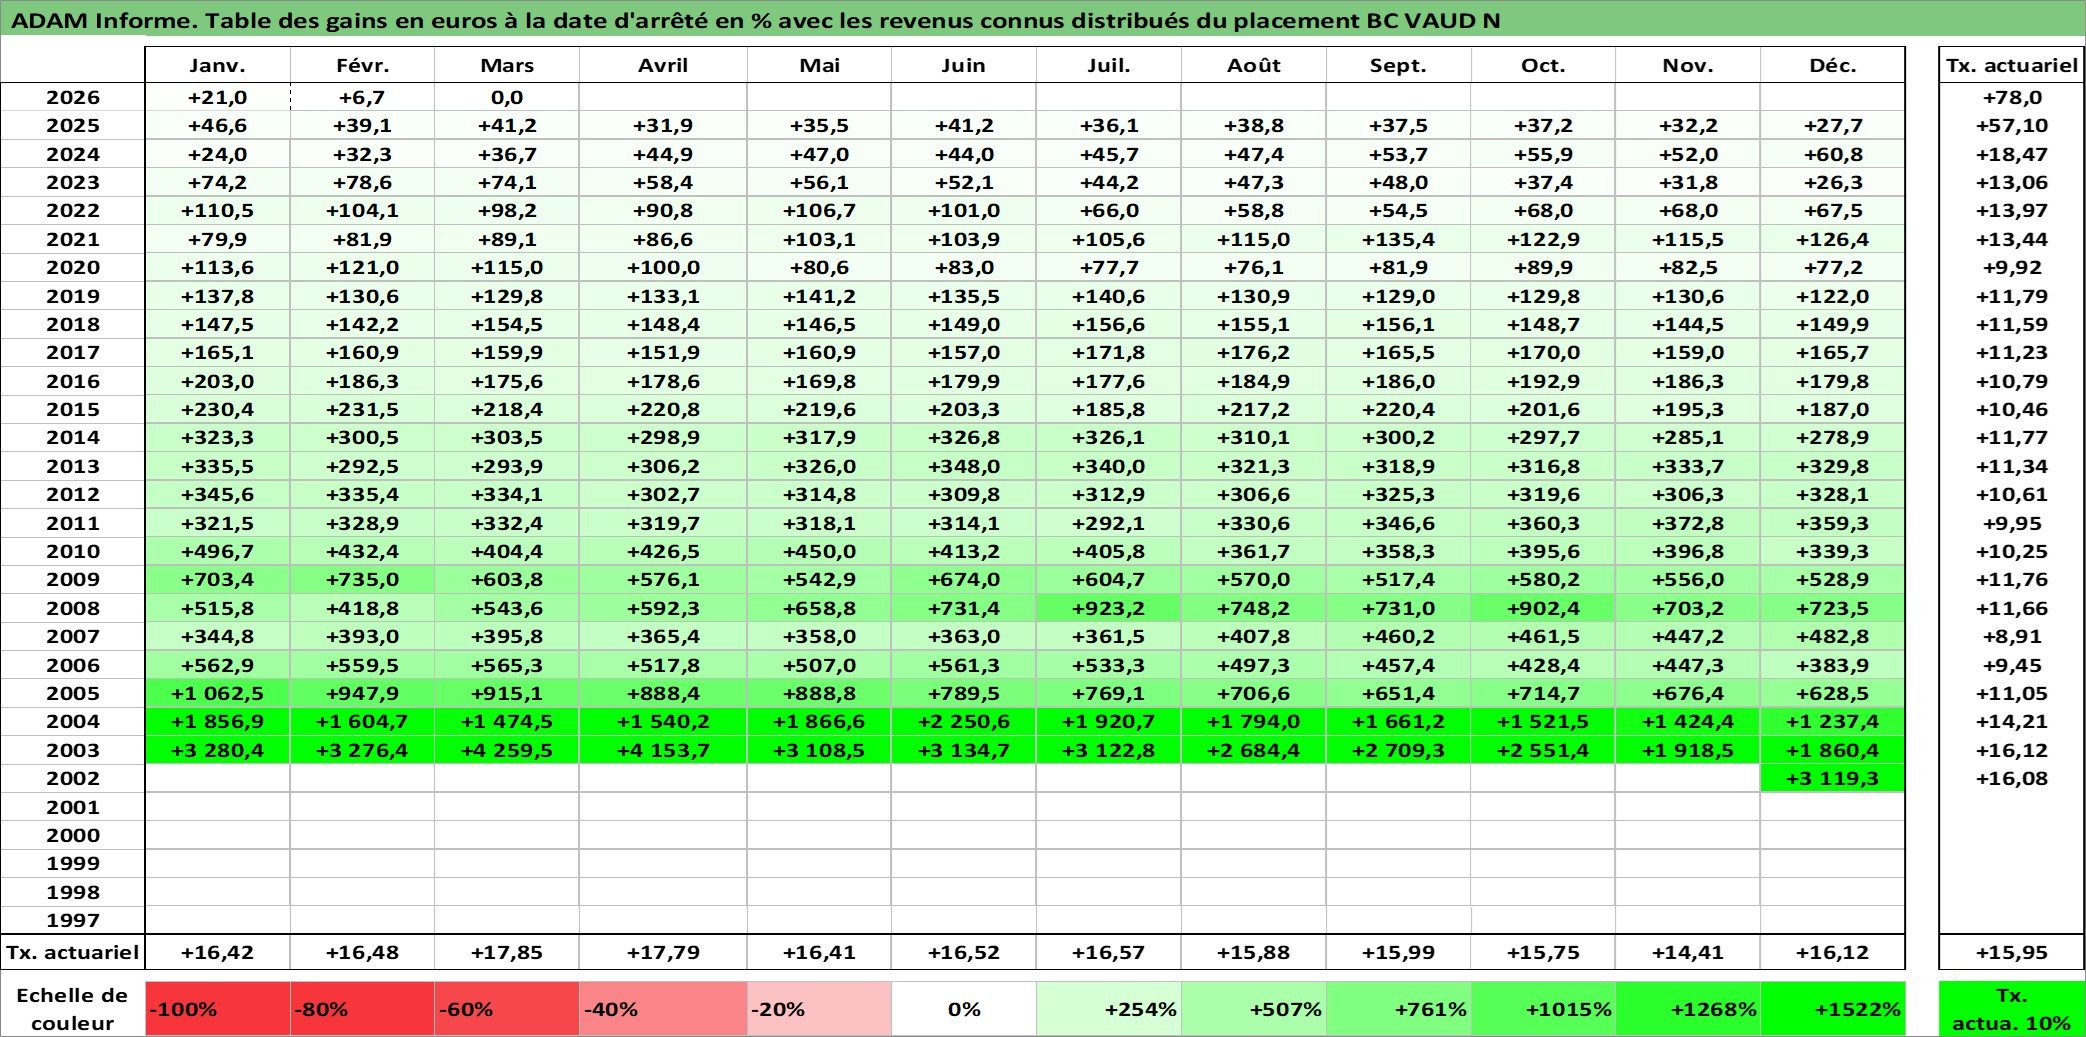Click the overall actuarial rate +15,95
This screenshot has width=2086, height=1037.
pyautogui.click(x=2012, y=952)
